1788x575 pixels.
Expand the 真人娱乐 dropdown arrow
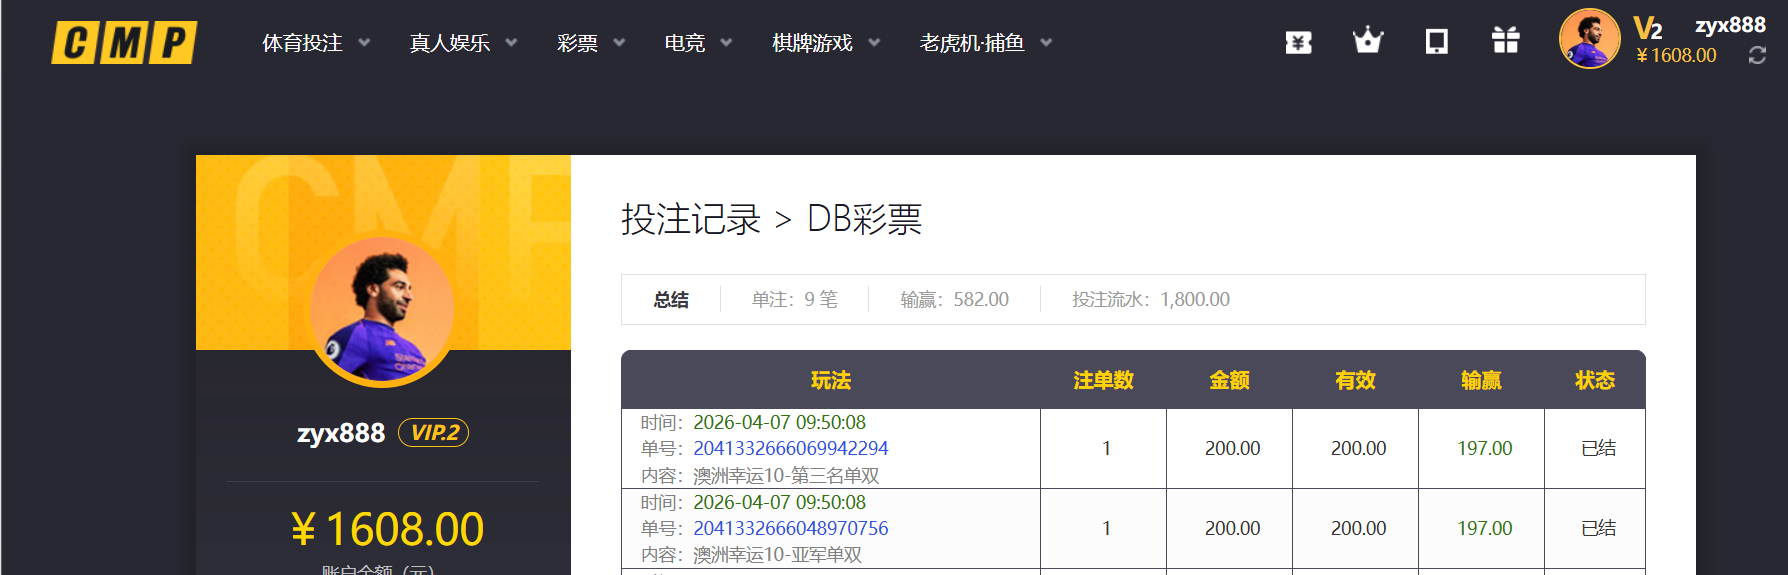[511, 43]
